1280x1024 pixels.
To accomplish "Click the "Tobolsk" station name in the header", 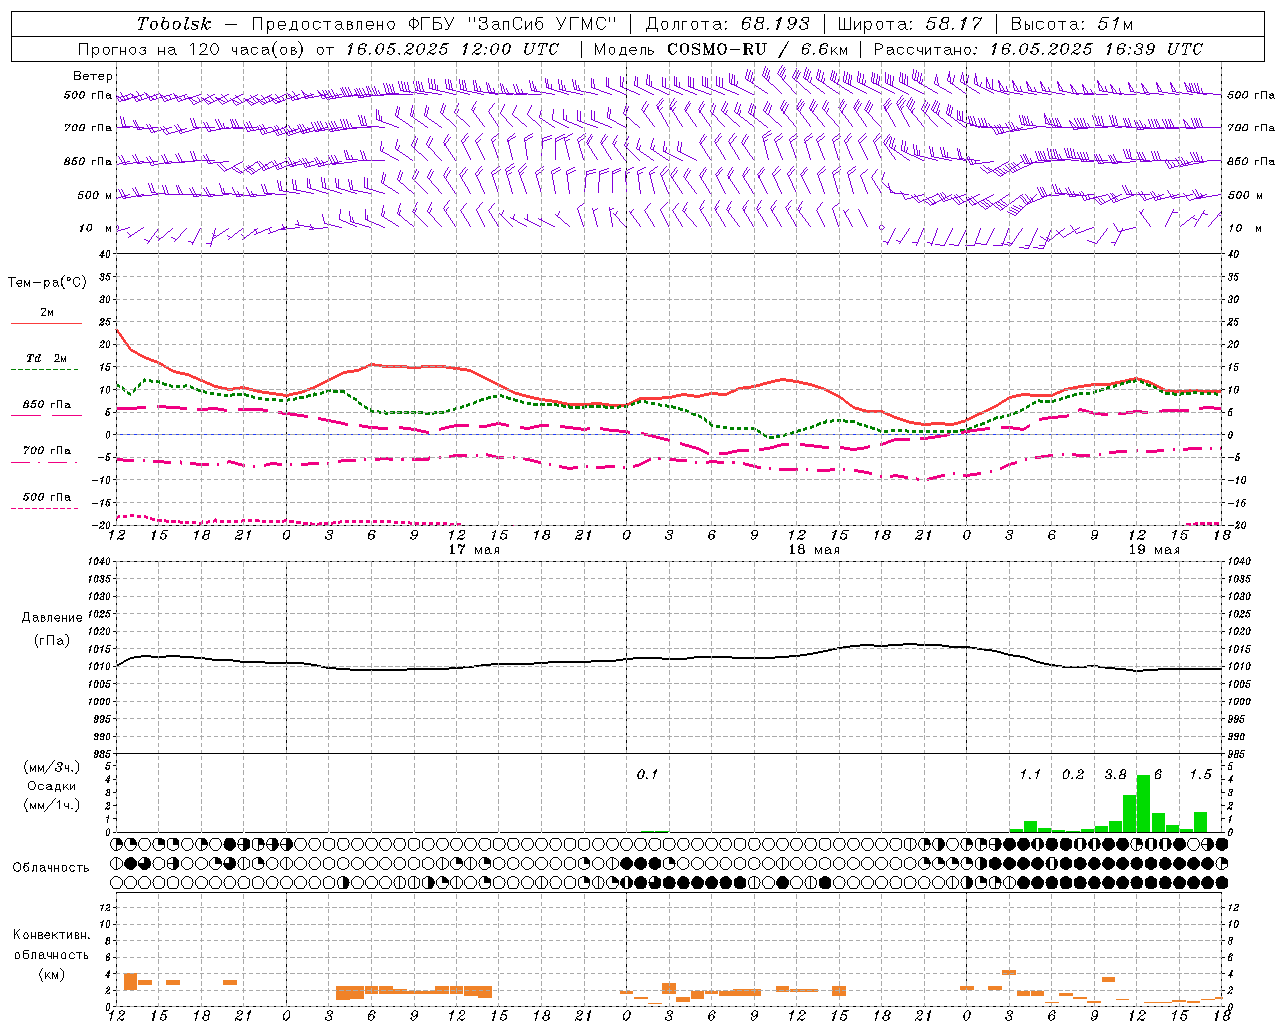I will [x=174, y=24].
